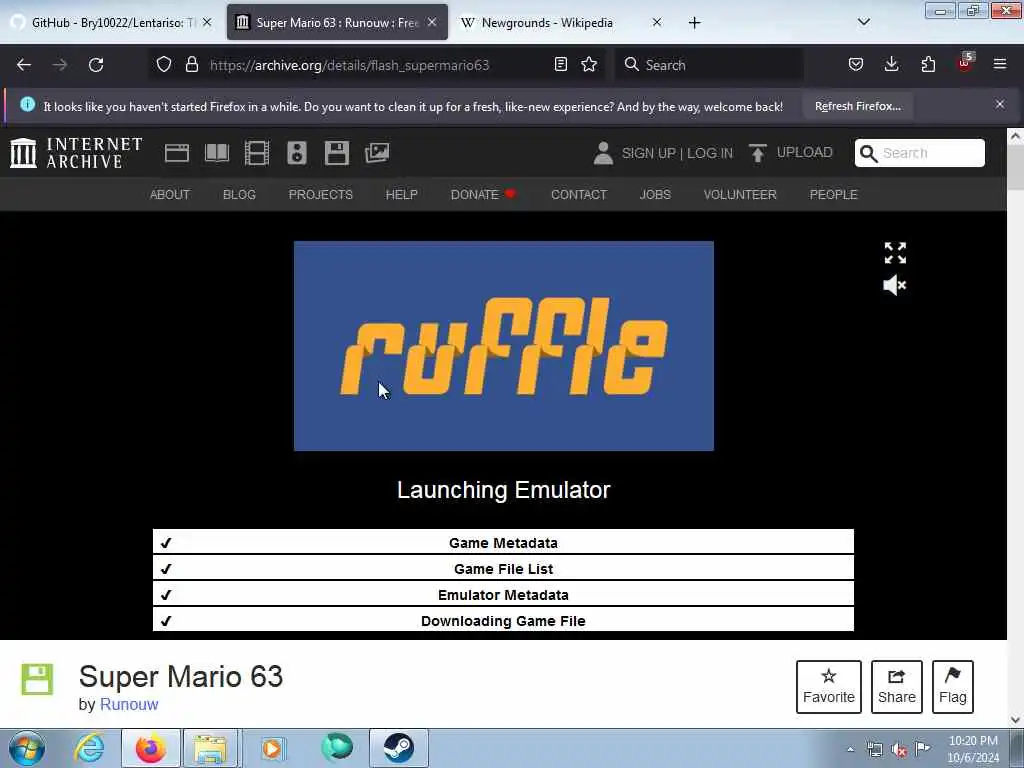Close the GitHub tab

(x=207, y=22)
